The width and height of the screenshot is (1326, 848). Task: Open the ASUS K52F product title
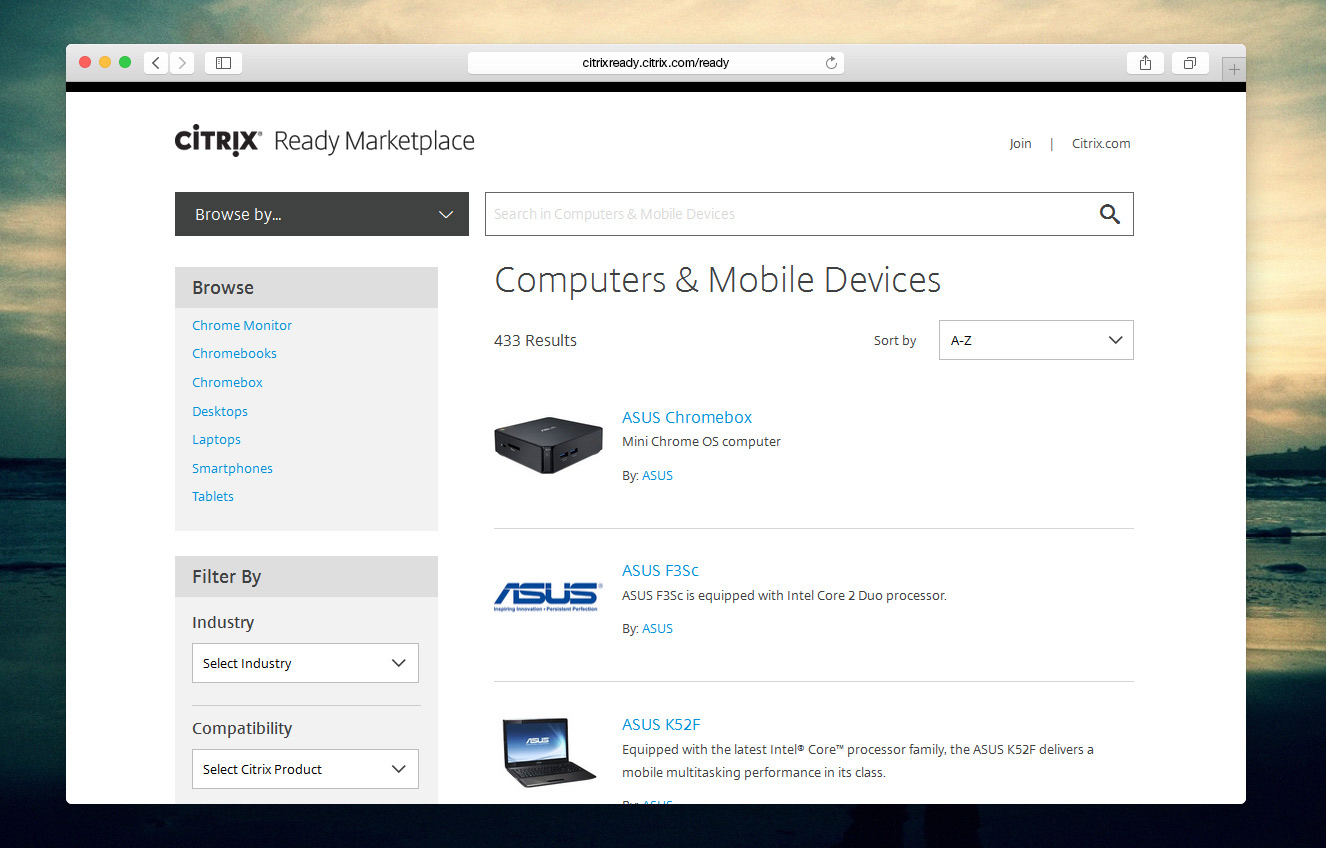pos(661,725)
